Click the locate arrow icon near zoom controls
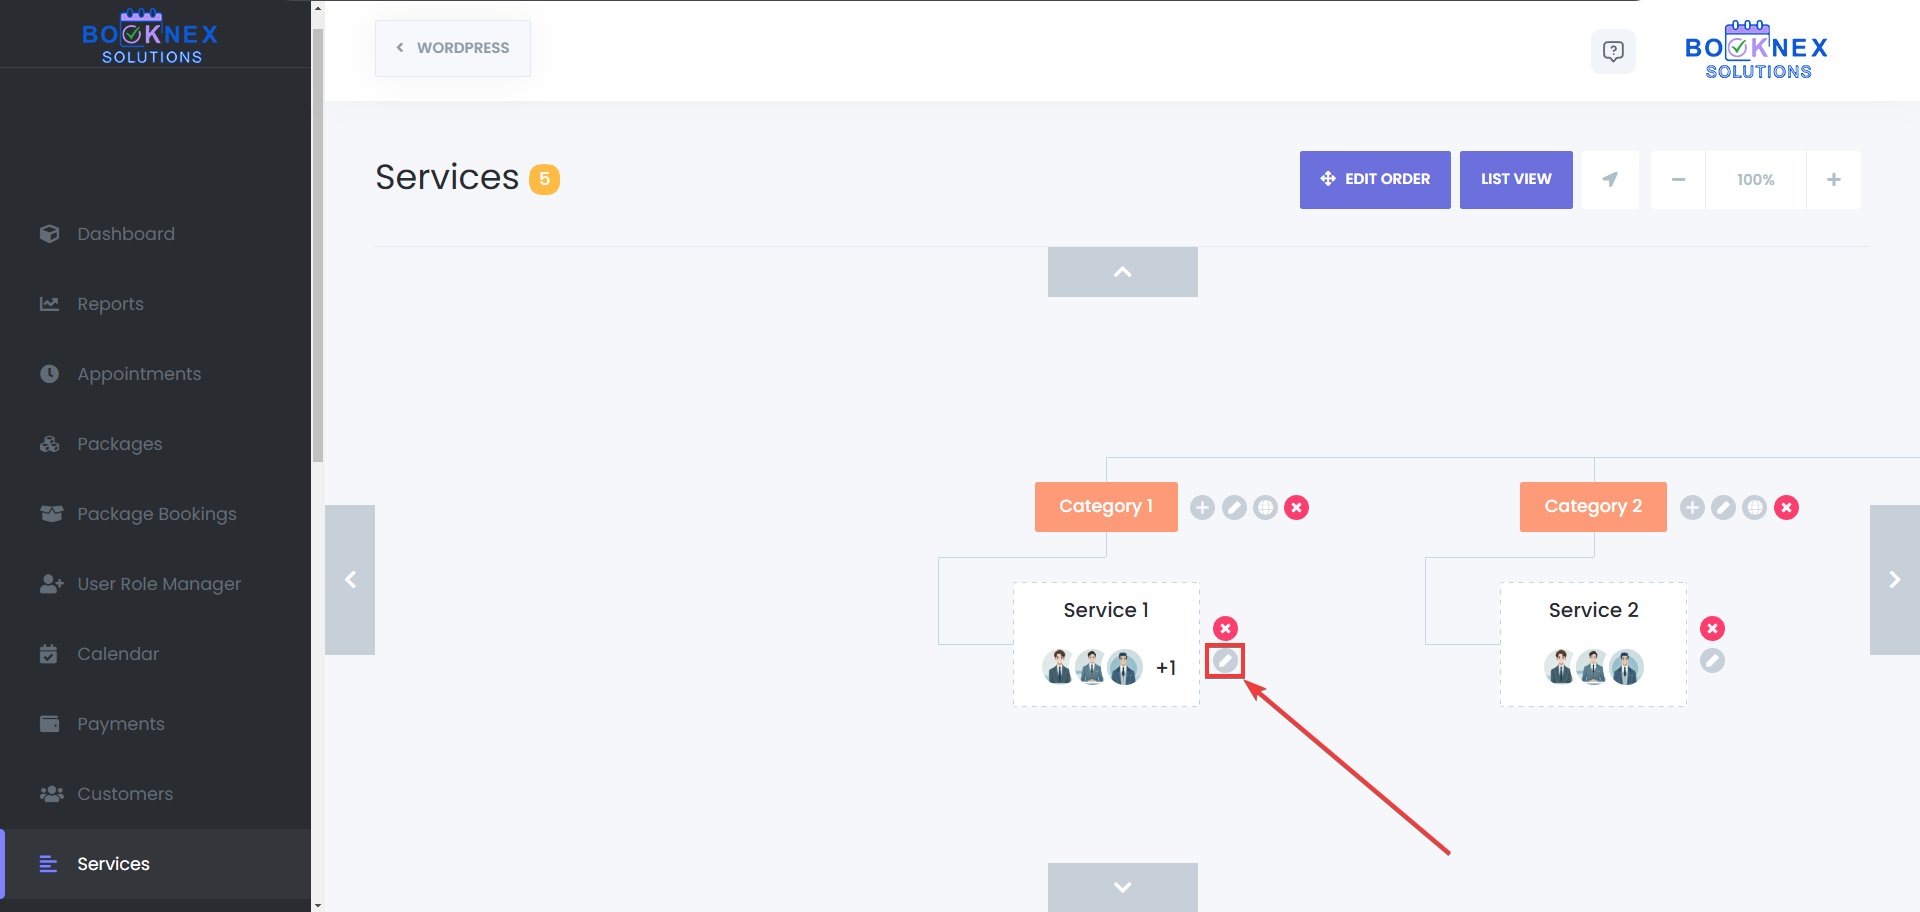The height and width of the screenshot is (912, 1920). (x=1610, y=180)
